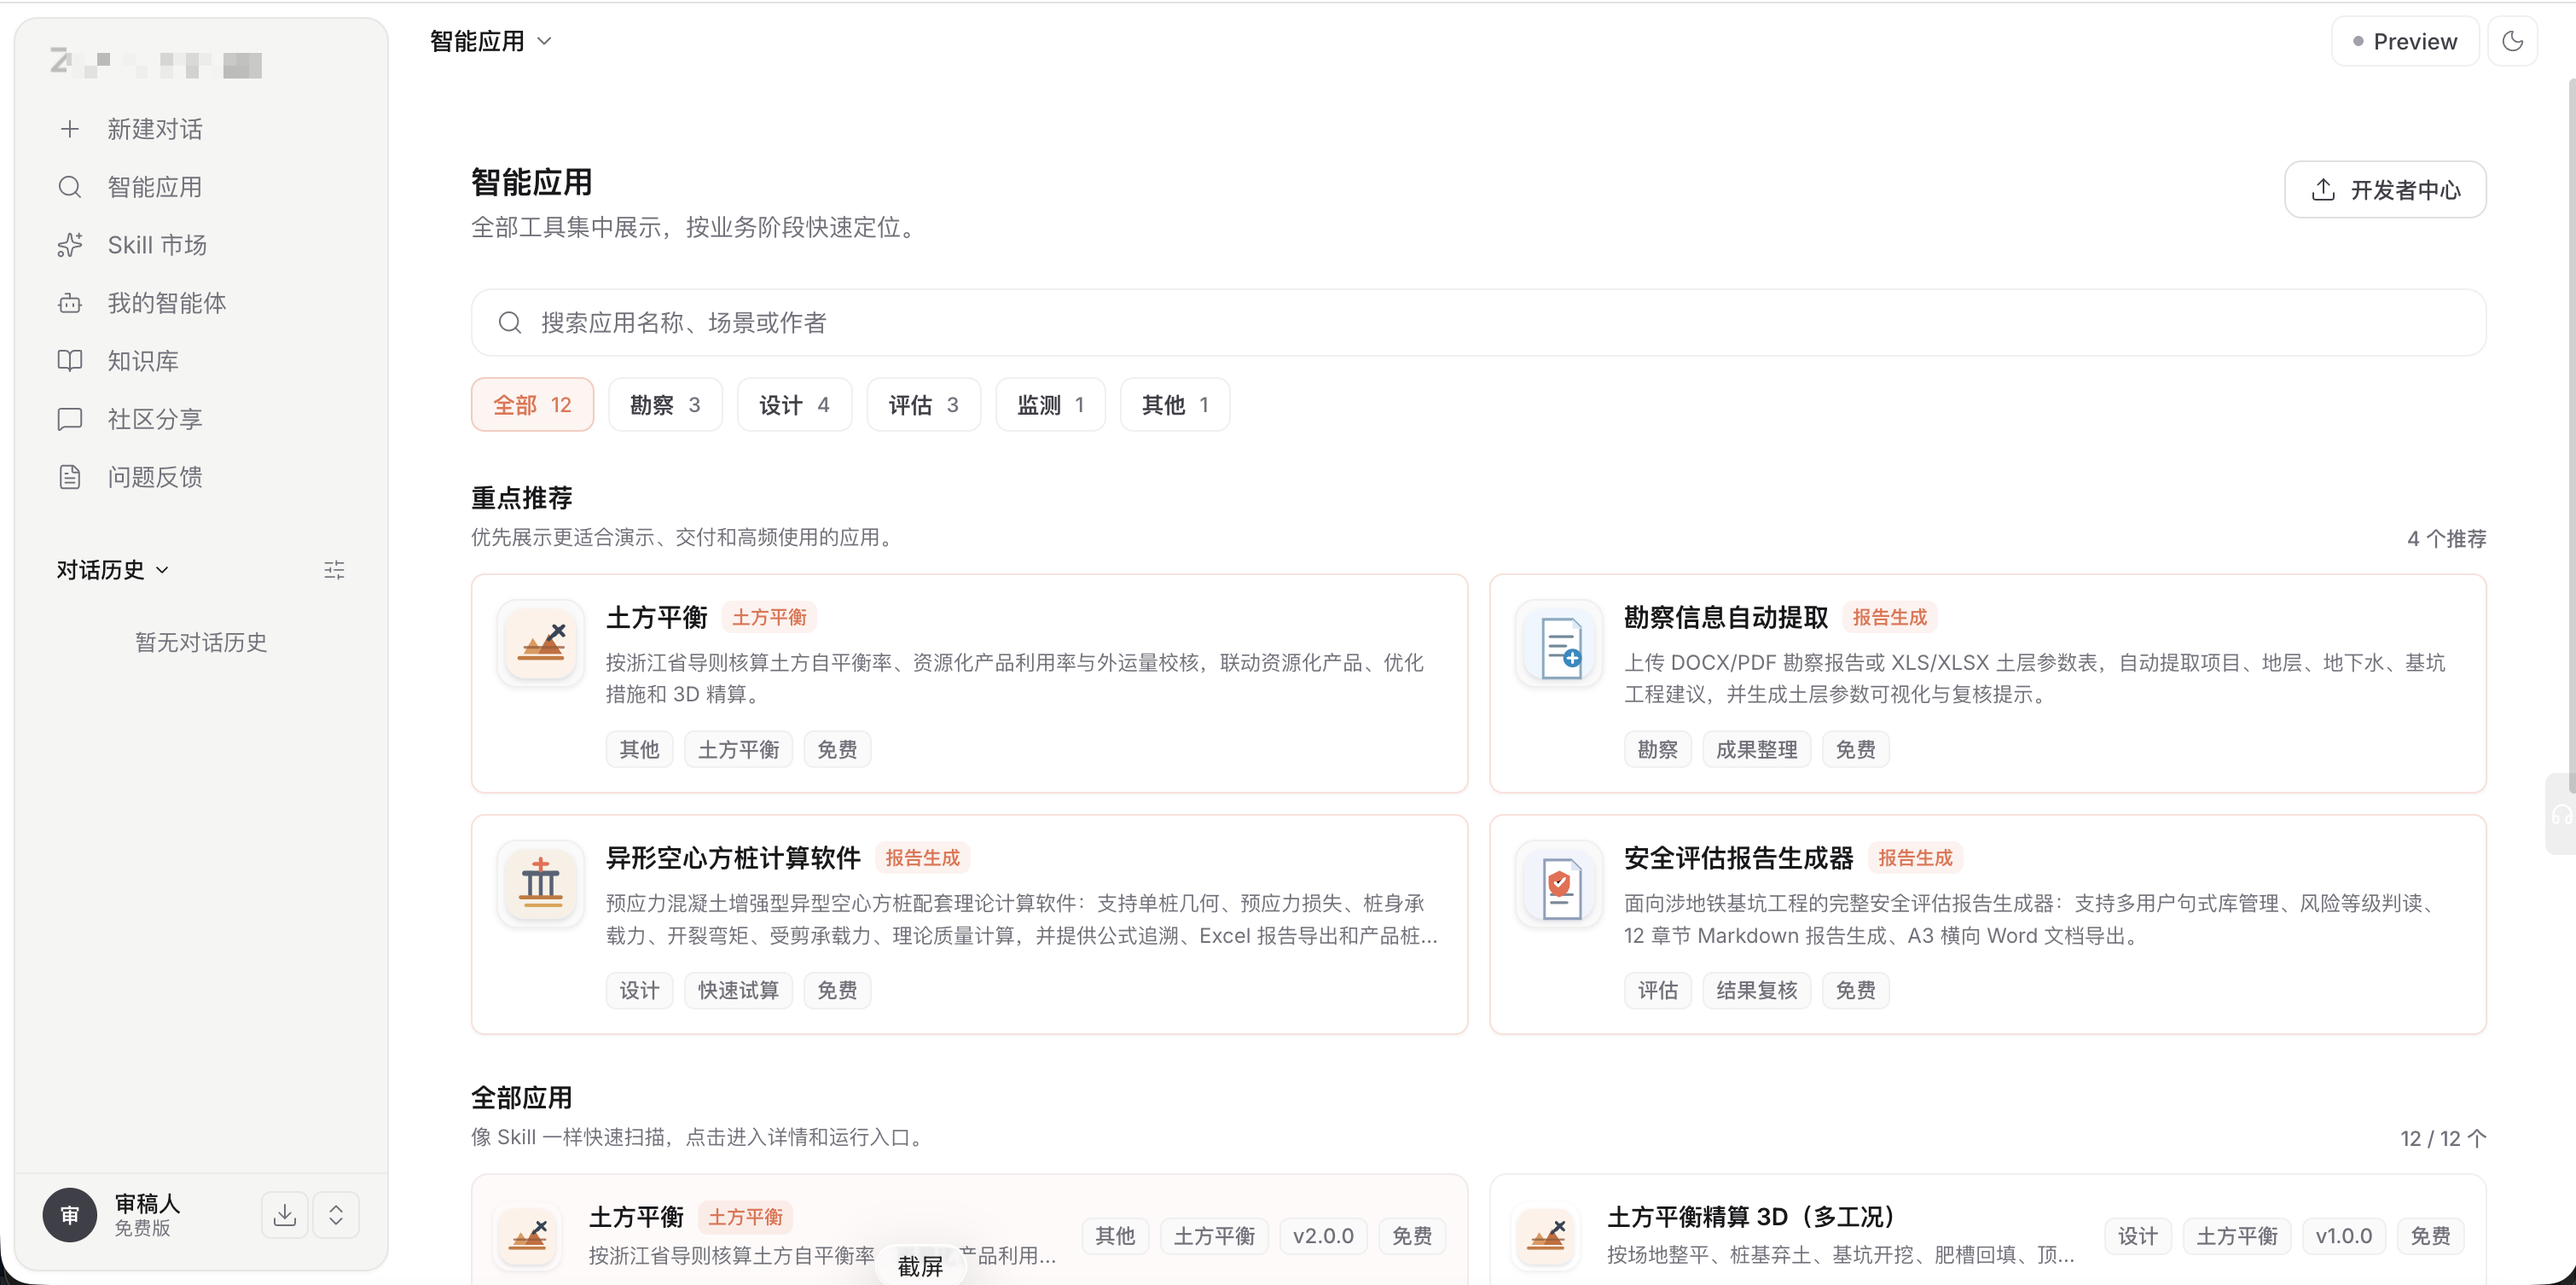Click the Preview button
The width and height of the screenshot is (2576, 1285).
pos(2405,41)
